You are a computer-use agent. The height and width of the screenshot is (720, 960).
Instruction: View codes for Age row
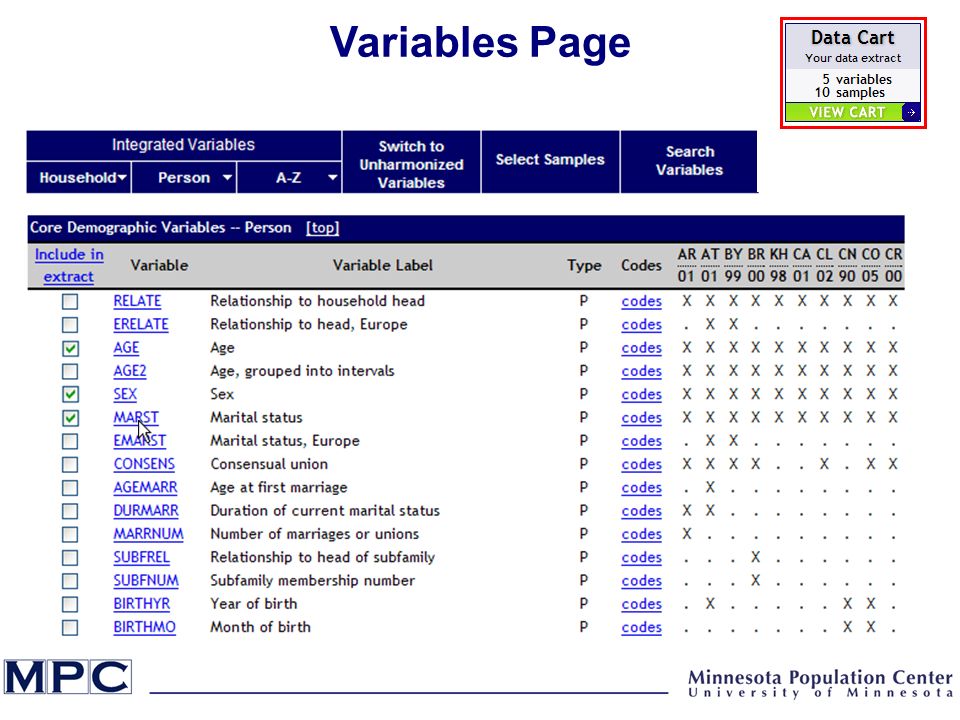[642, 348]
